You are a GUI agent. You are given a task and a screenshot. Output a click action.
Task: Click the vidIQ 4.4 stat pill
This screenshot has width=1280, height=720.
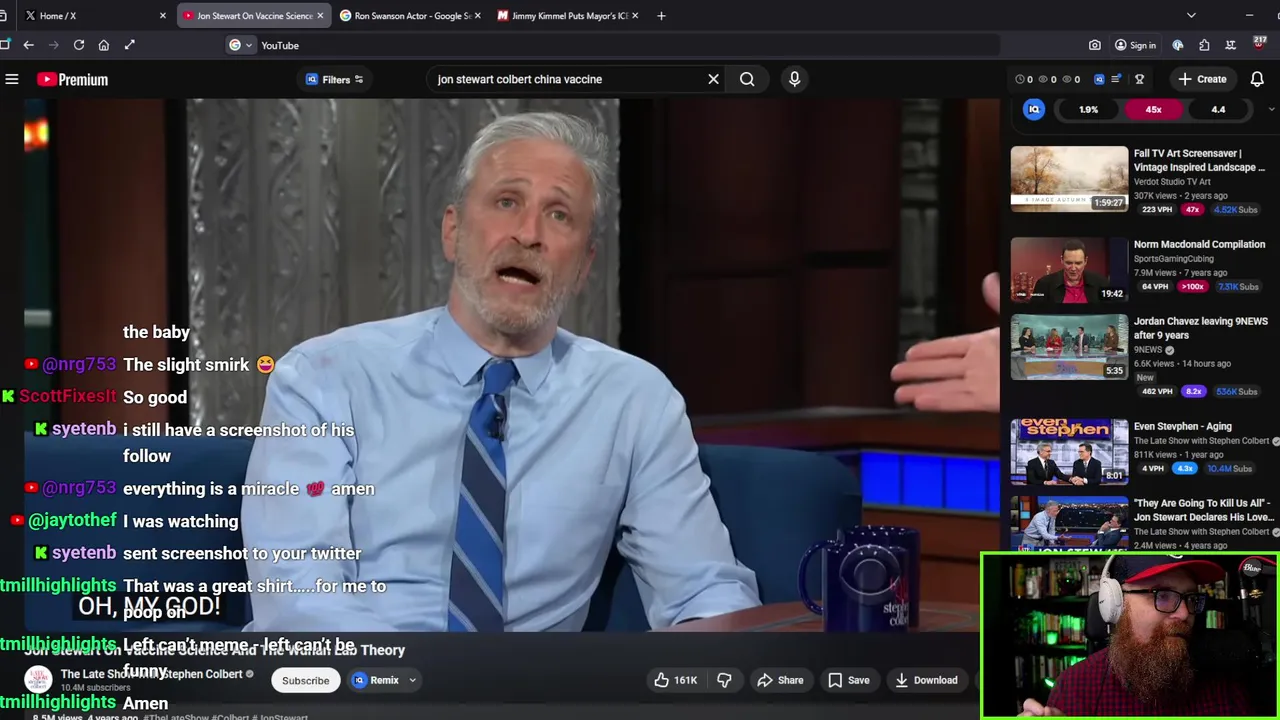[1218, 110]
